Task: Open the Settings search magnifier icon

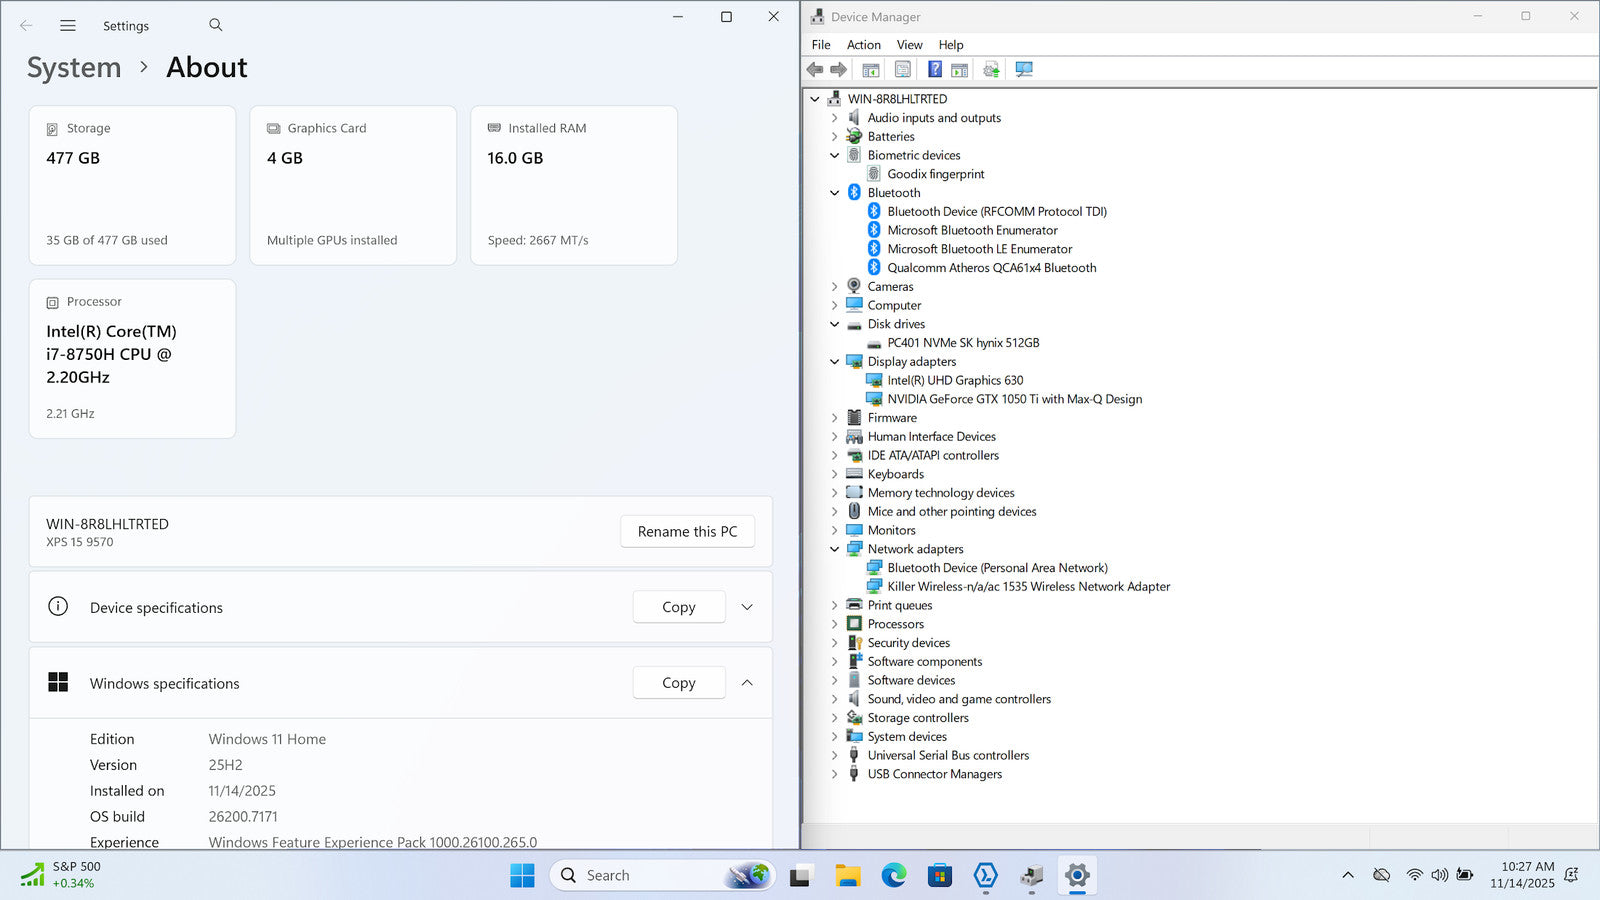Action: [216, 25]
